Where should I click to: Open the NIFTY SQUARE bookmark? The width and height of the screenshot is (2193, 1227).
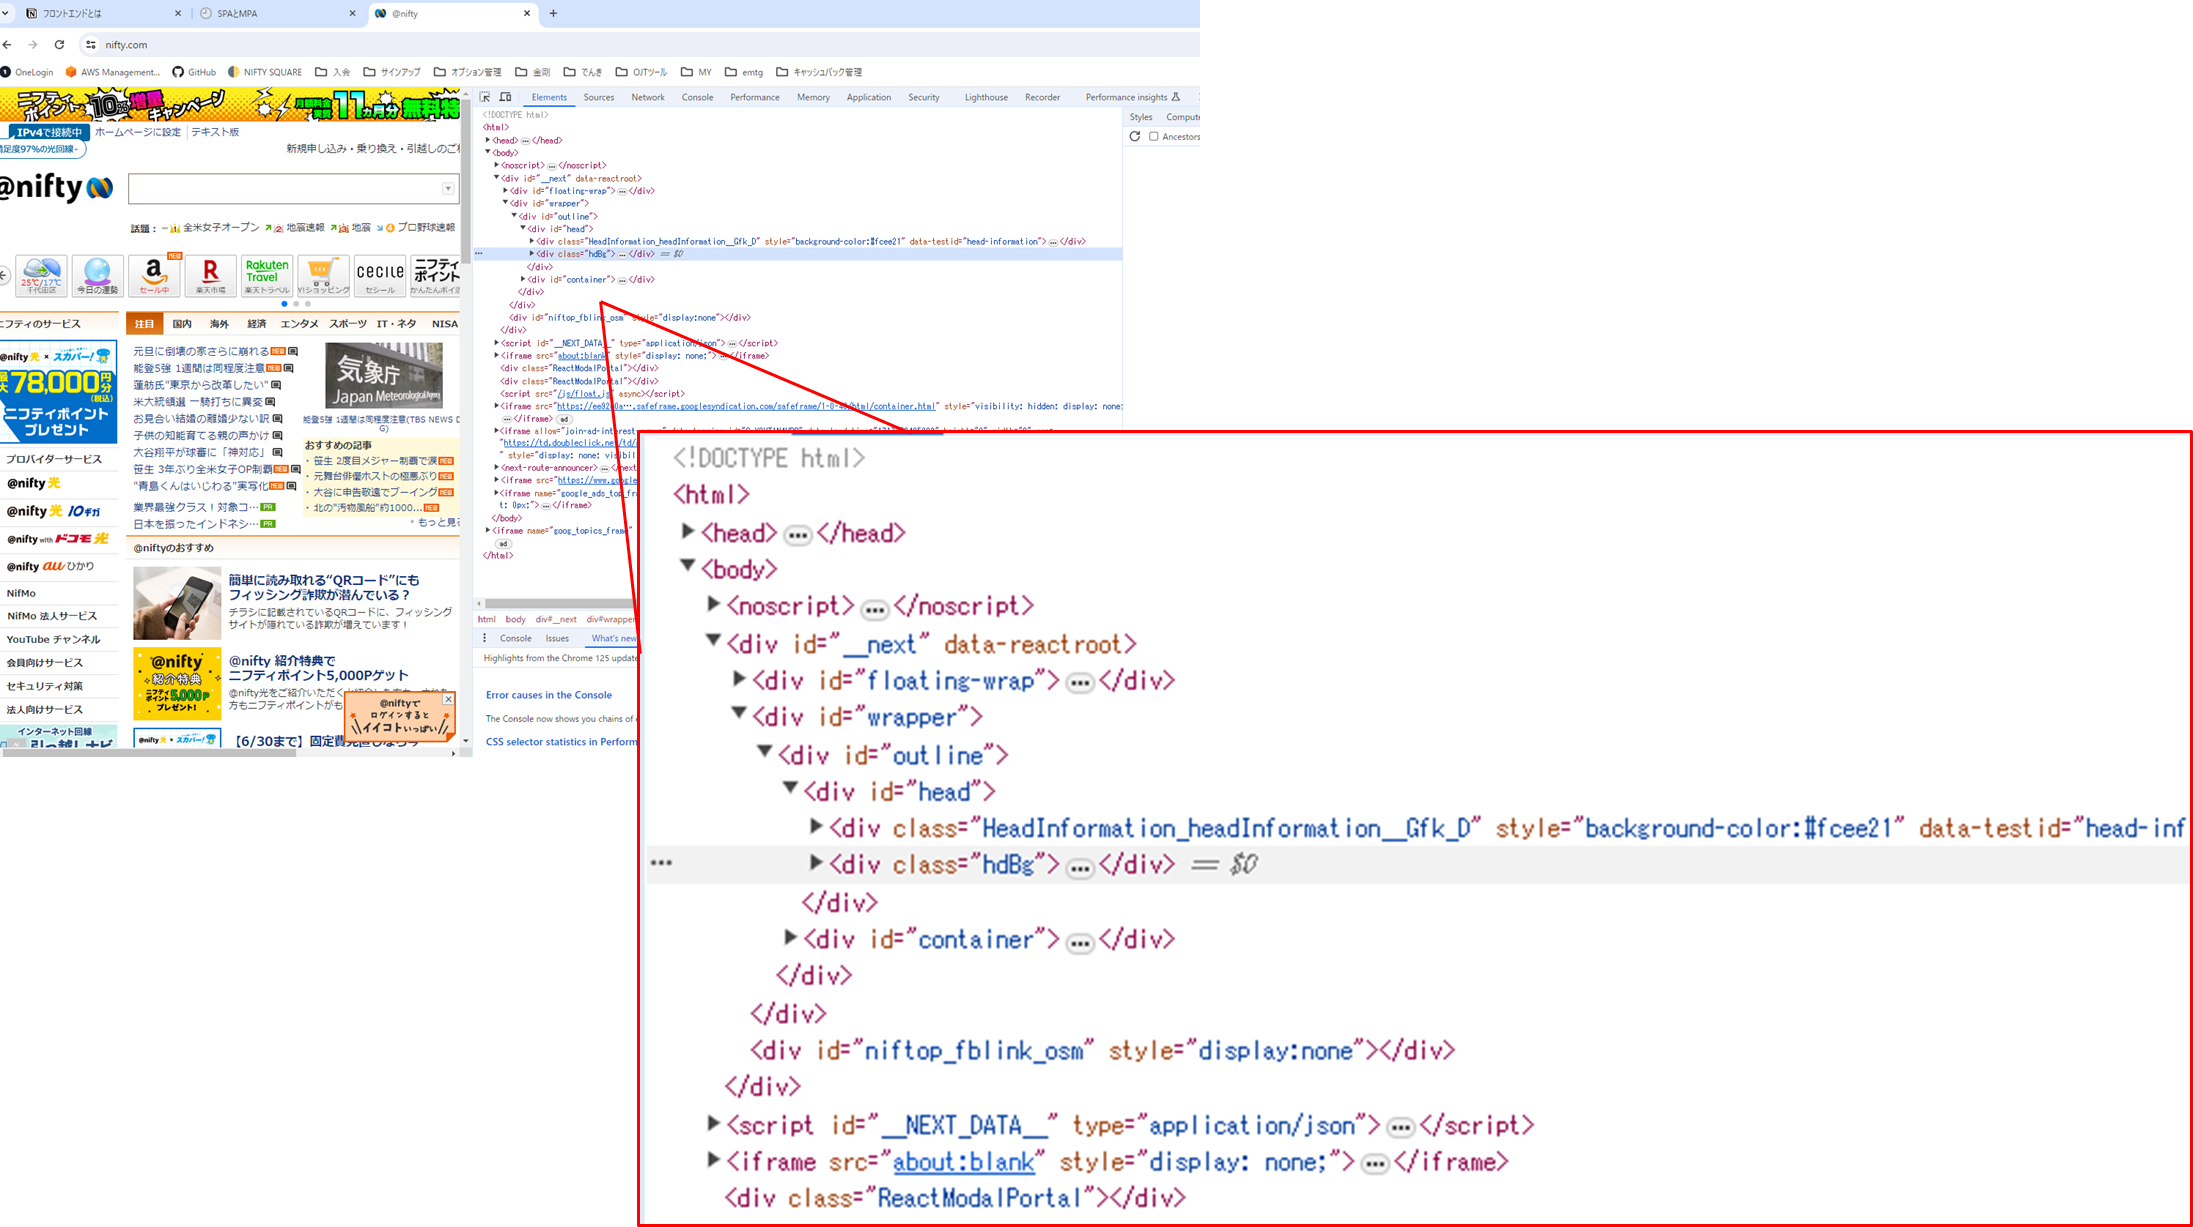tap(265, 72)
